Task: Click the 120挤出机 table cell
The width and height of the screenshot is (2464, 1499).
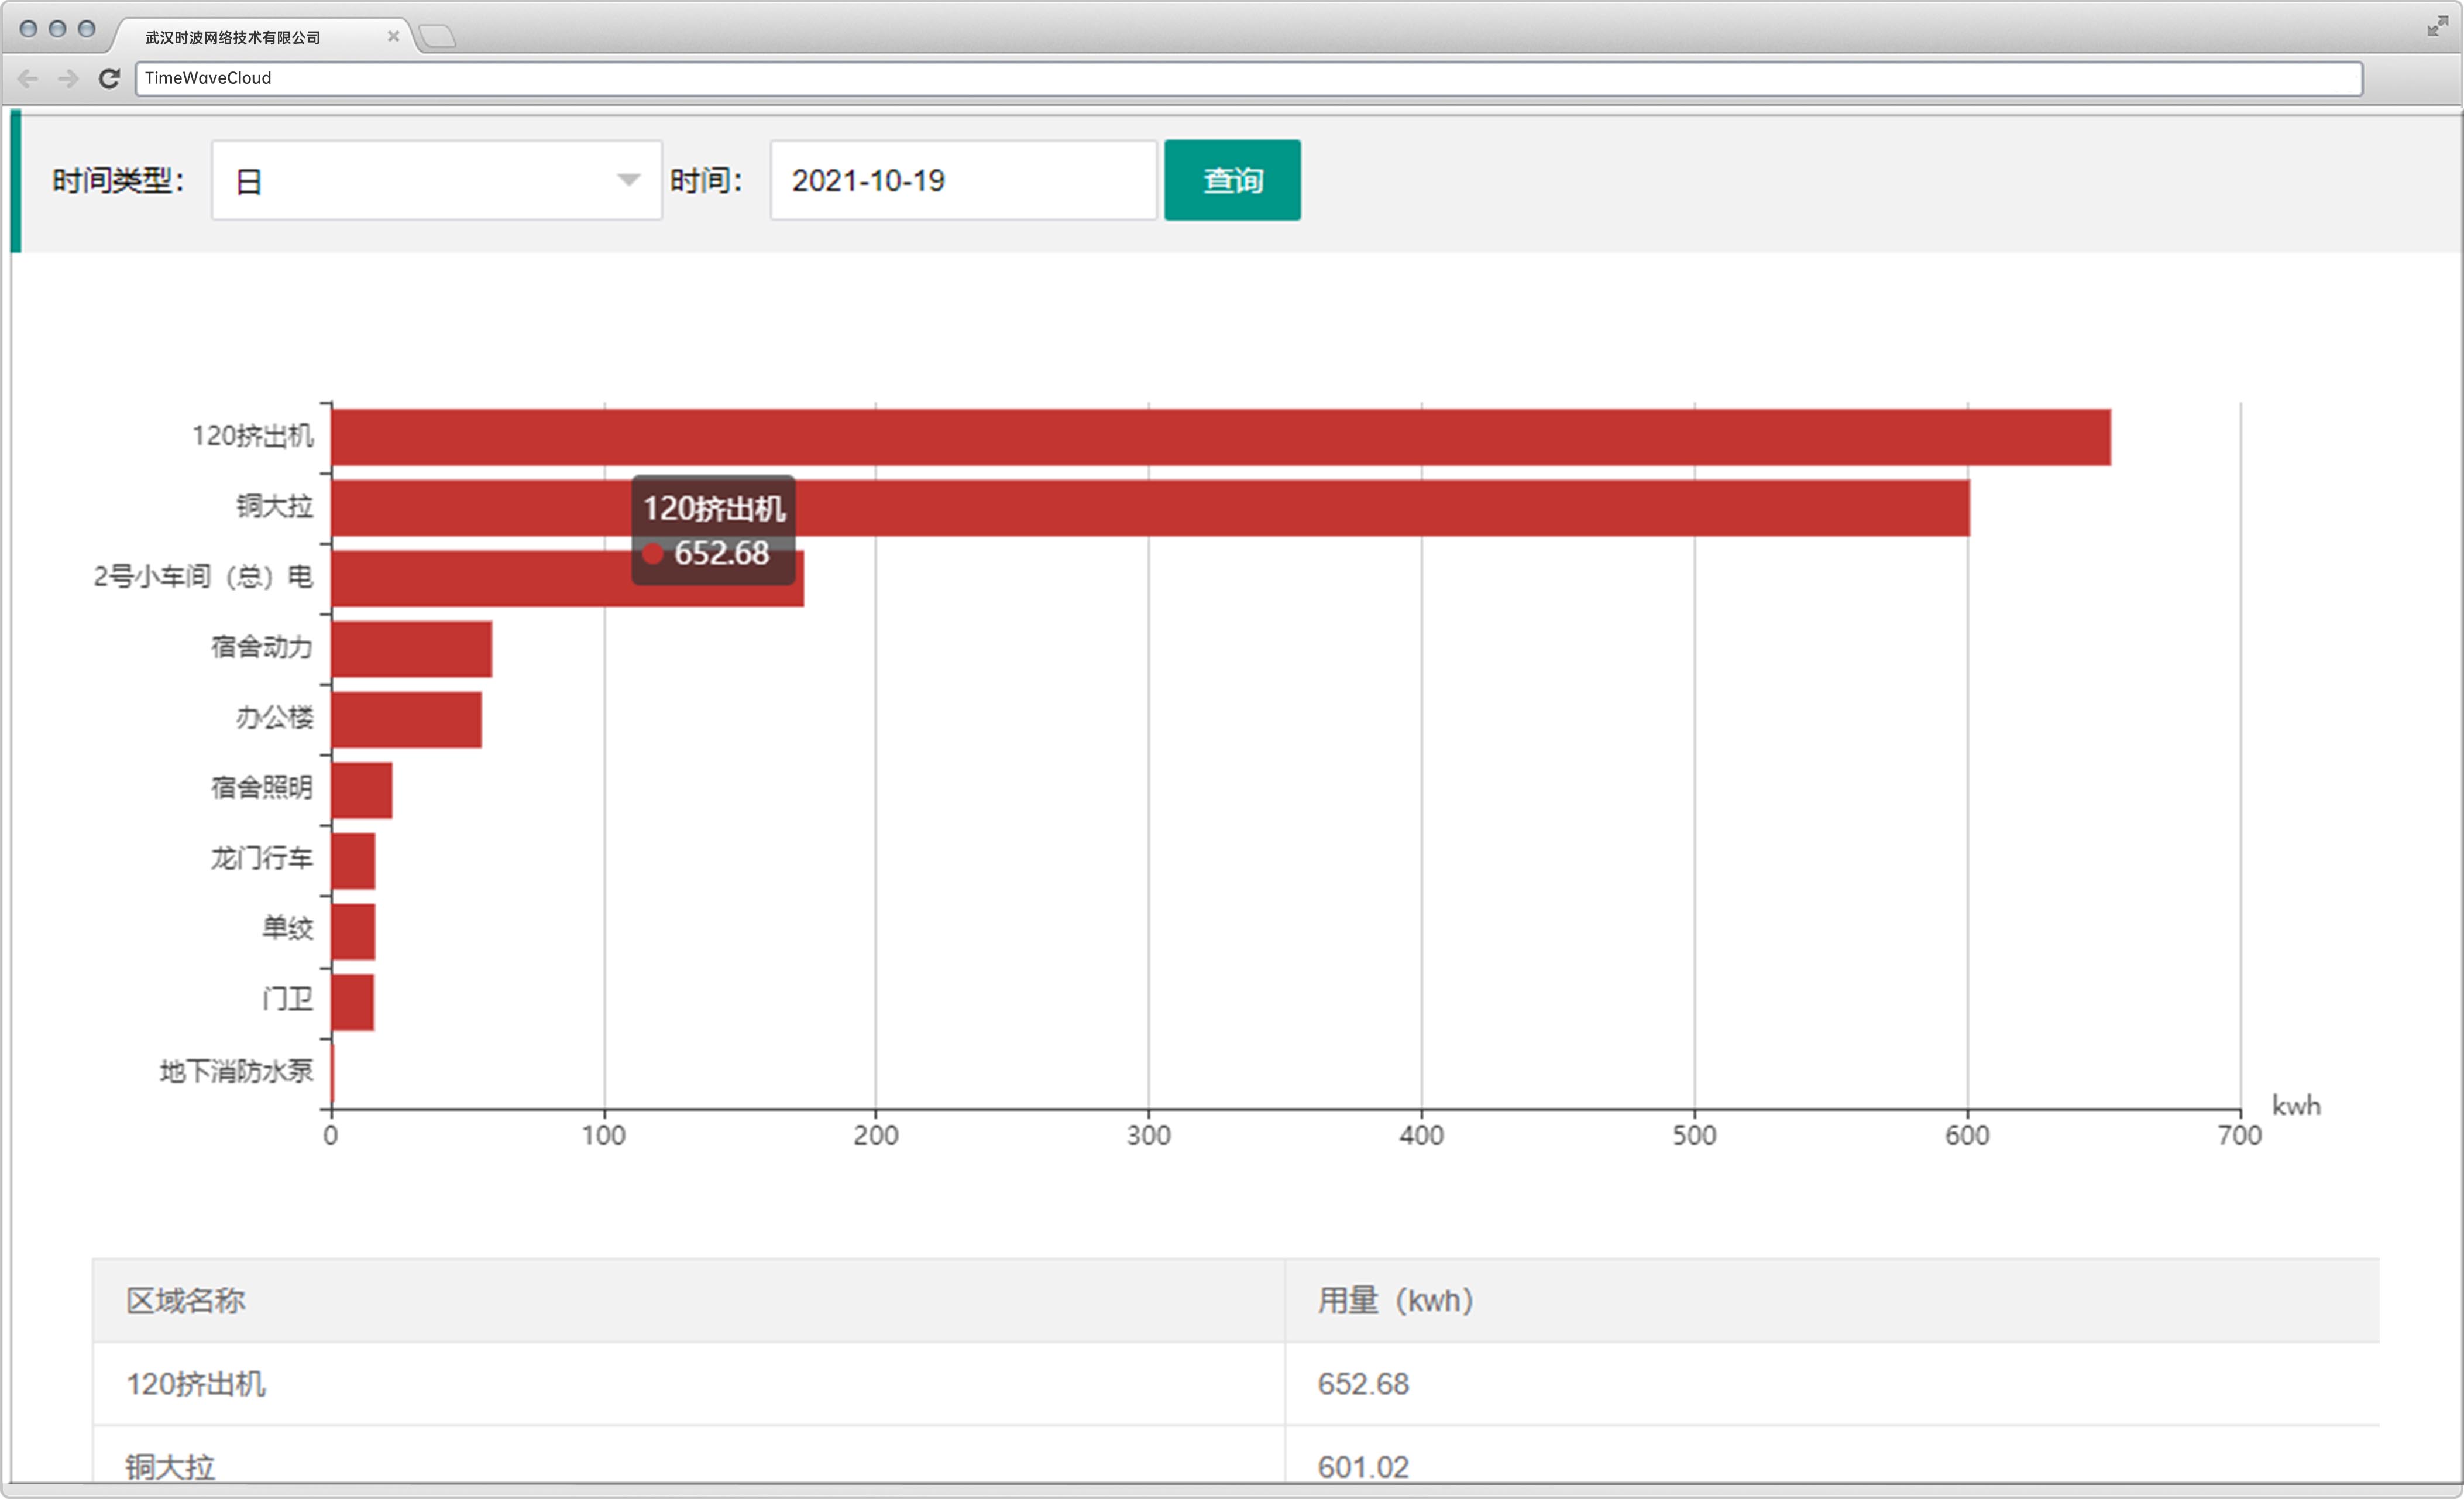Action: coord(688,1384)
